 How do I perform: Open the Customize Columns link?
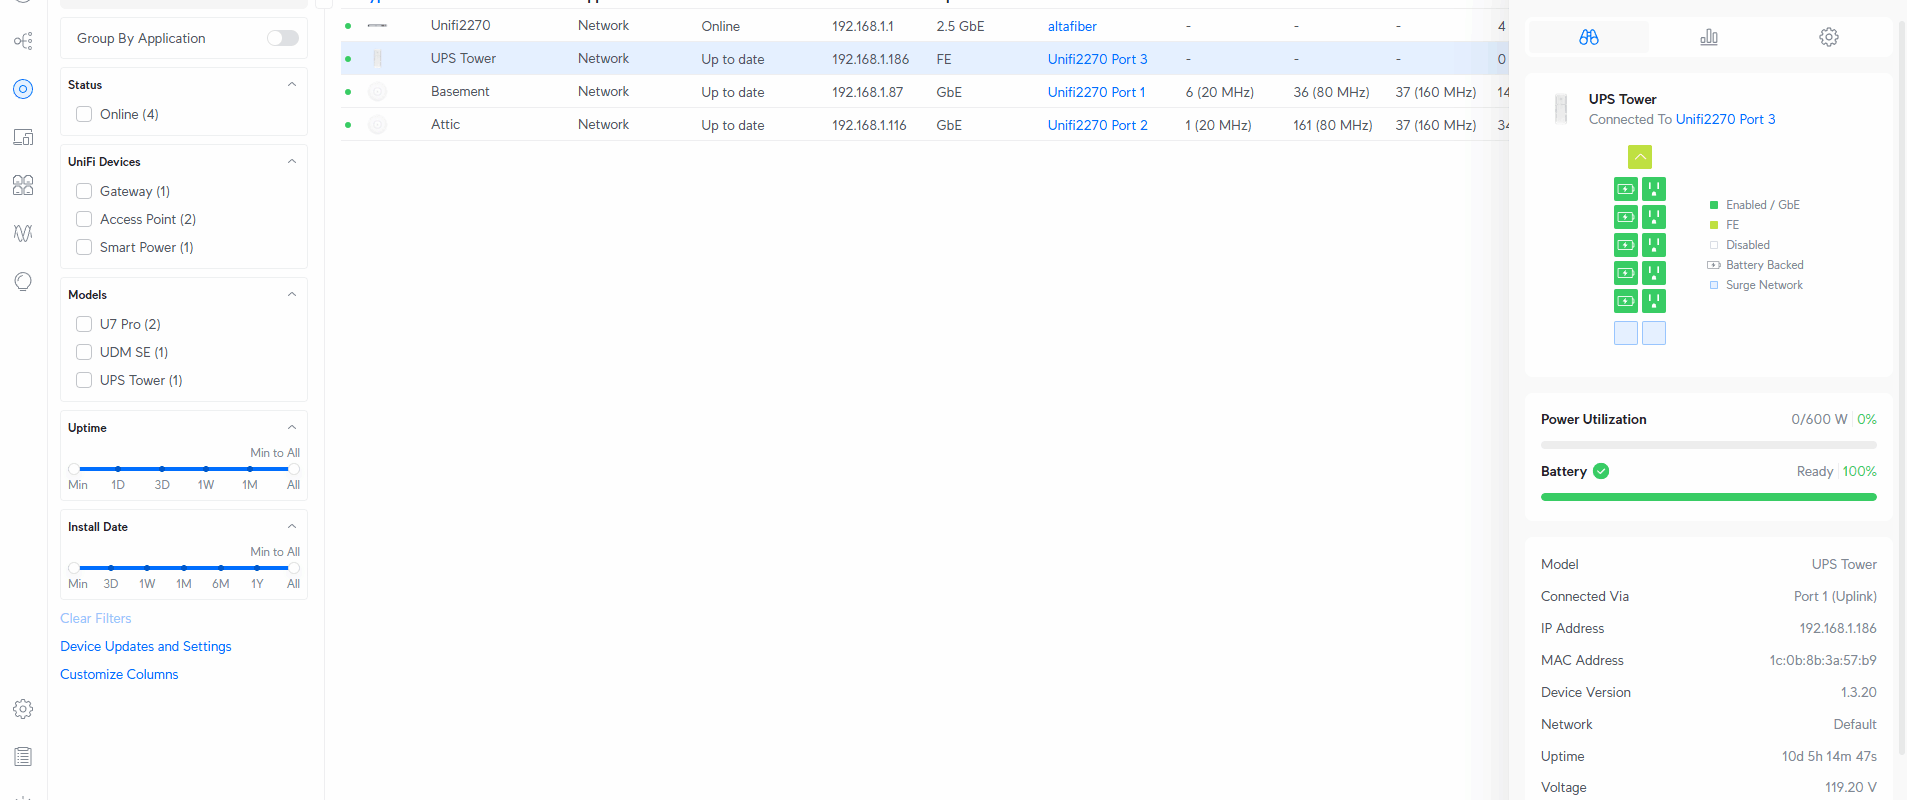[119, 675]
